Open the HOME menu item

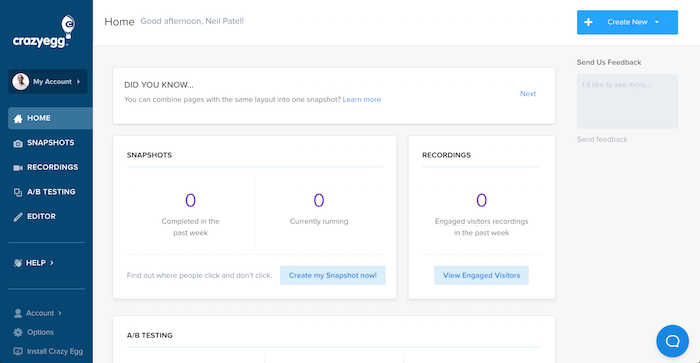point(50,118)
